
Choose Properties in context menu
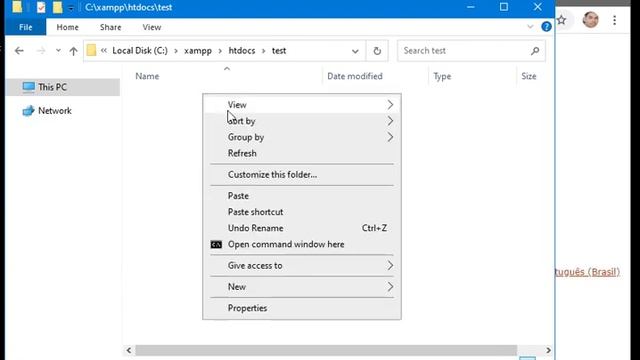click(302, 308)
